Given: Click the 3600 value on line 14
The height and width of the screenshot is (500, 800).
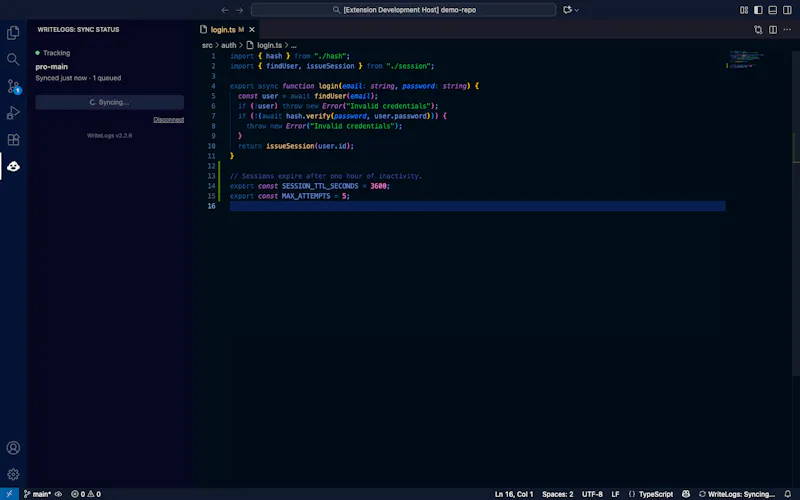Looking at the screenshot, I should coord(378,186).
